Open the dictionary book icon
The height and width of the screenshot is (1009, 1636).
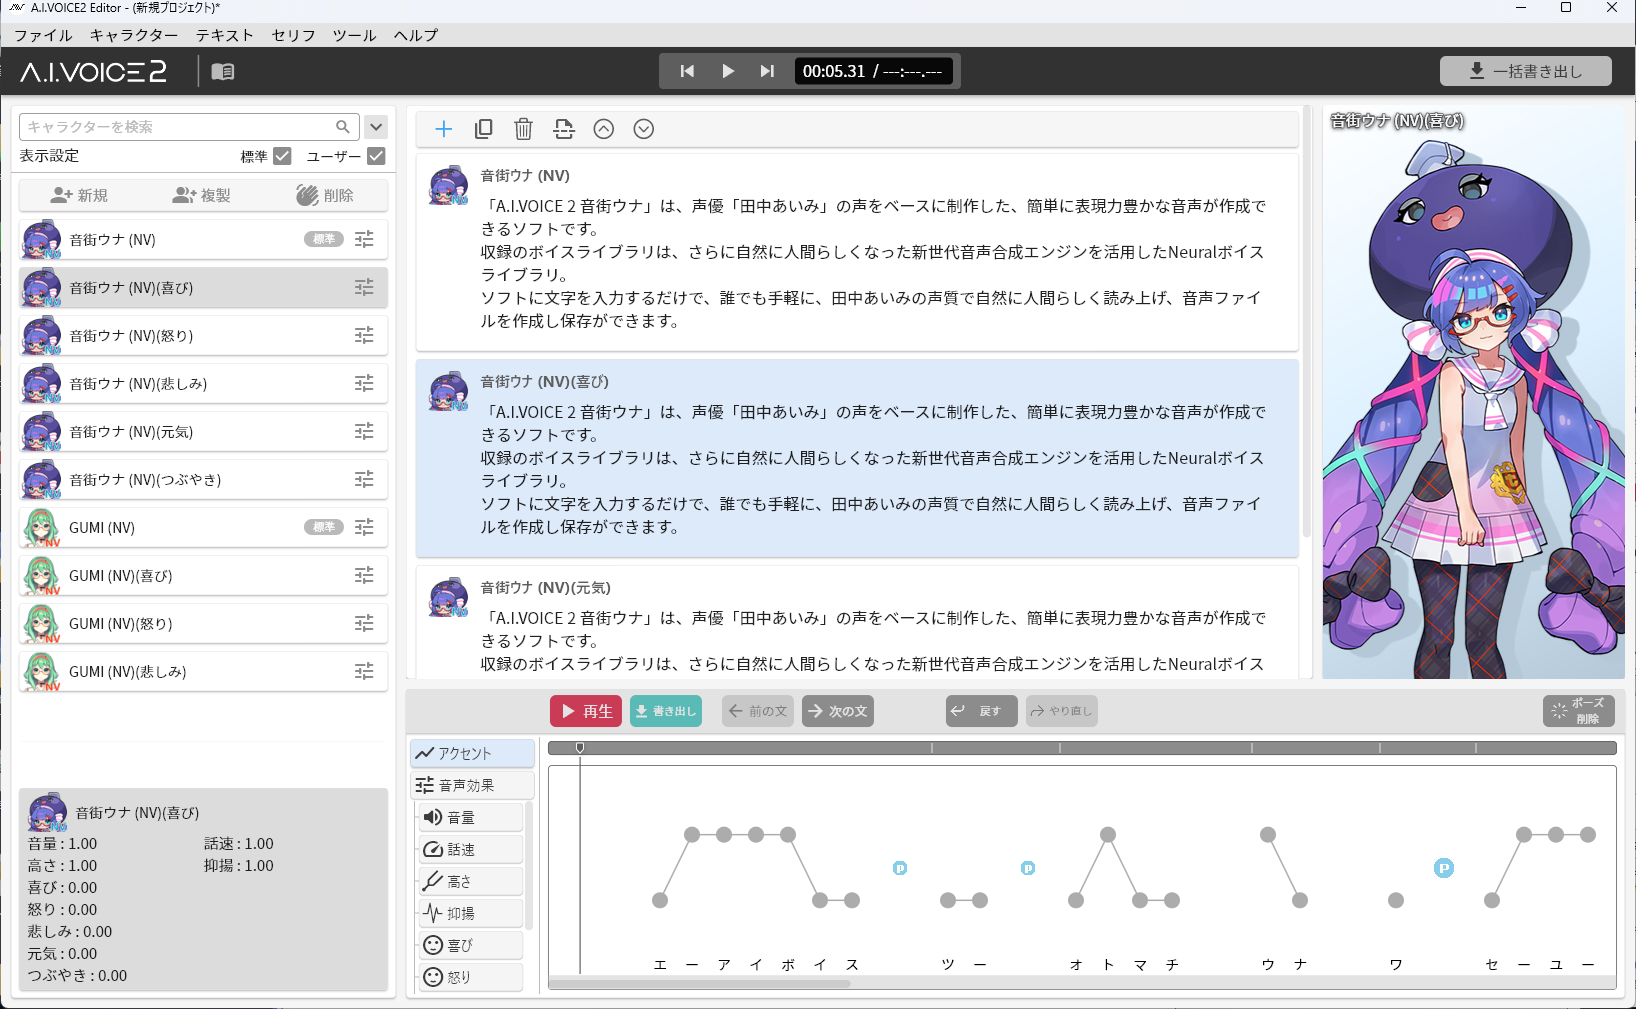tap(223, 72)
